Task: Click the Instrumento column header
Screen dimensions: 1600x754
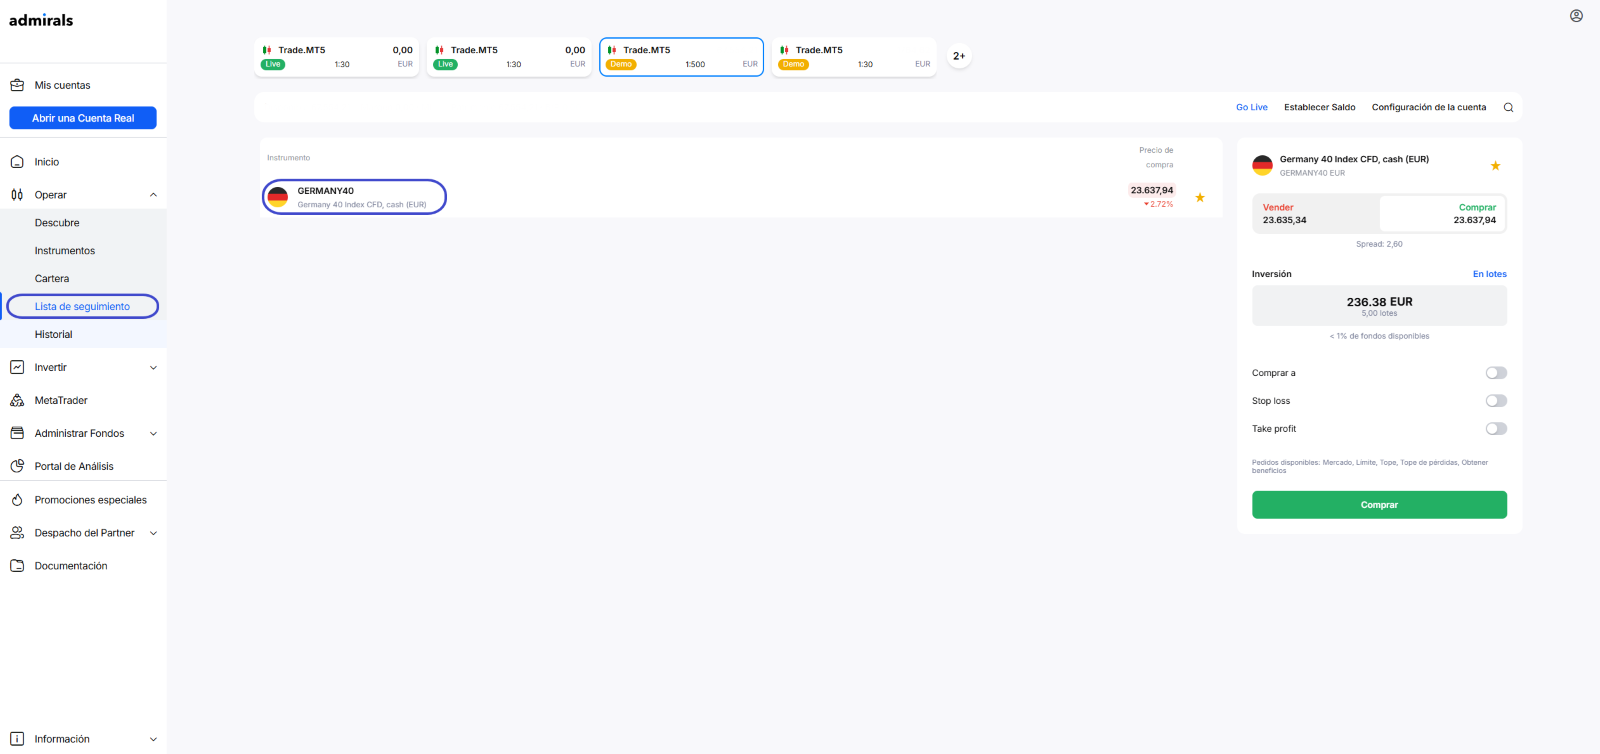Action: point(289,158)
